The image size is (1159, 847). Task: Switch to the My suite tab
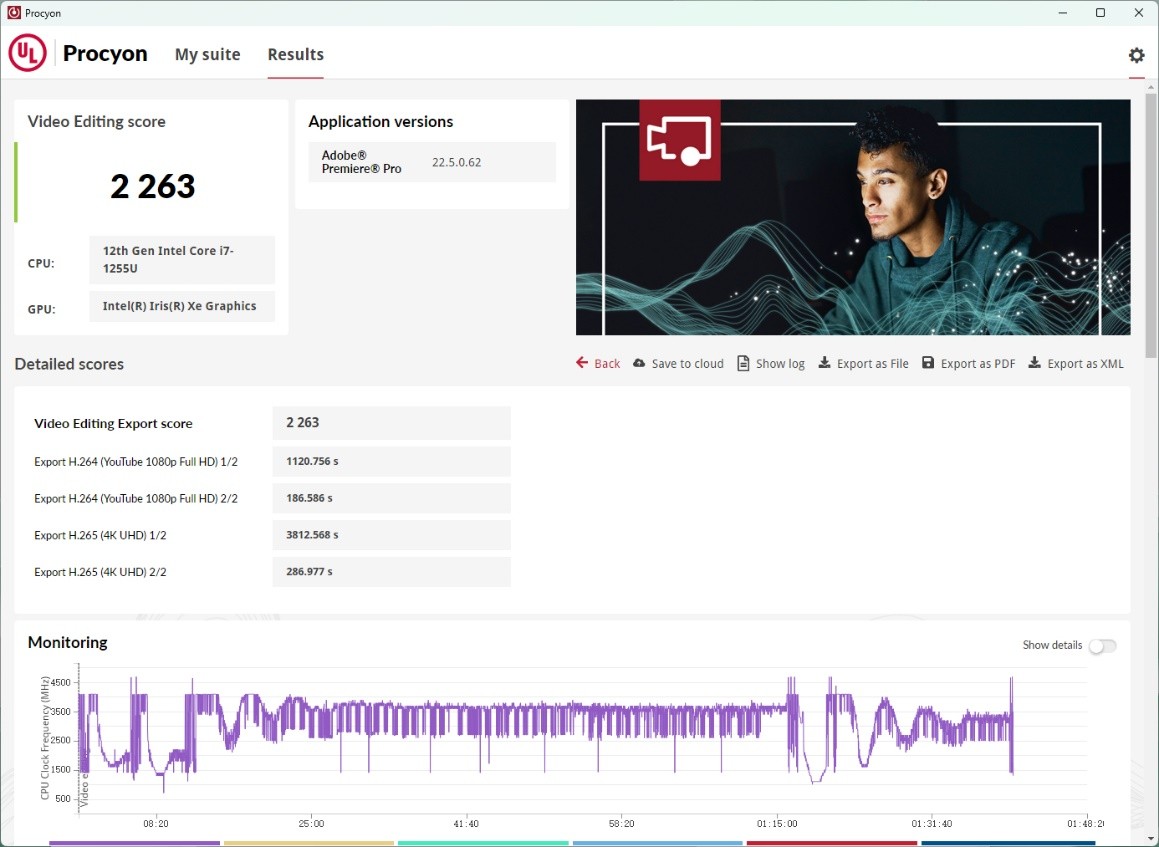pos(207,54)
